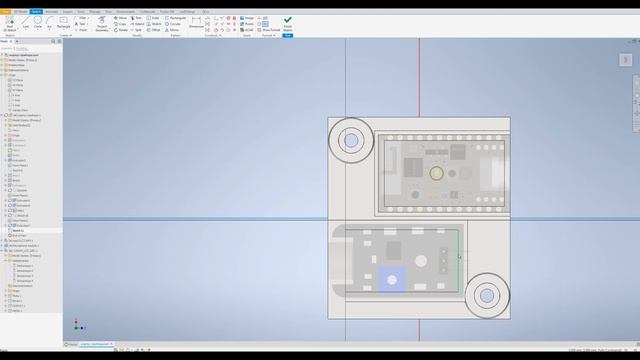This screenshot has height=360, width=640.
Task: Click the document tab at bottom
Action: [x=96, y=344]
